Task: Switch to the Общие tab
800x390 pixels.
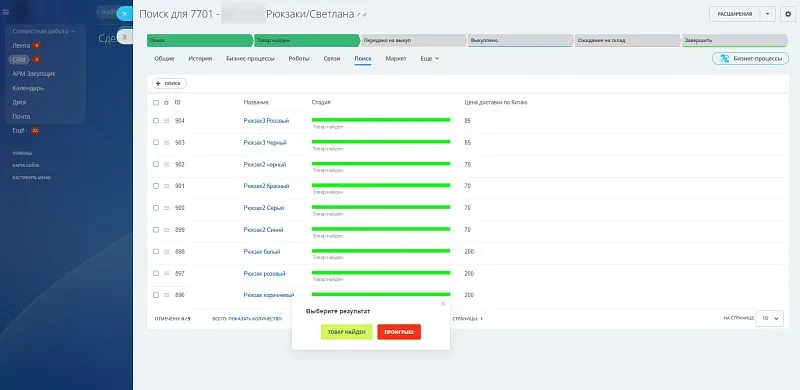Action: pyautogui.click(x=164, y=59)
